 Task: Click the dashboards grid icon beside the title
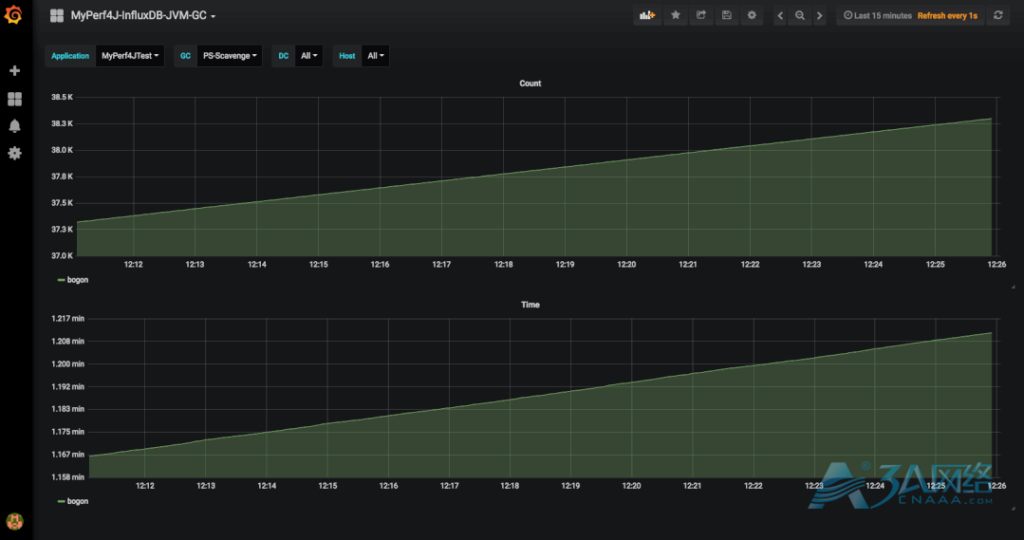click(x=57, y=15)
